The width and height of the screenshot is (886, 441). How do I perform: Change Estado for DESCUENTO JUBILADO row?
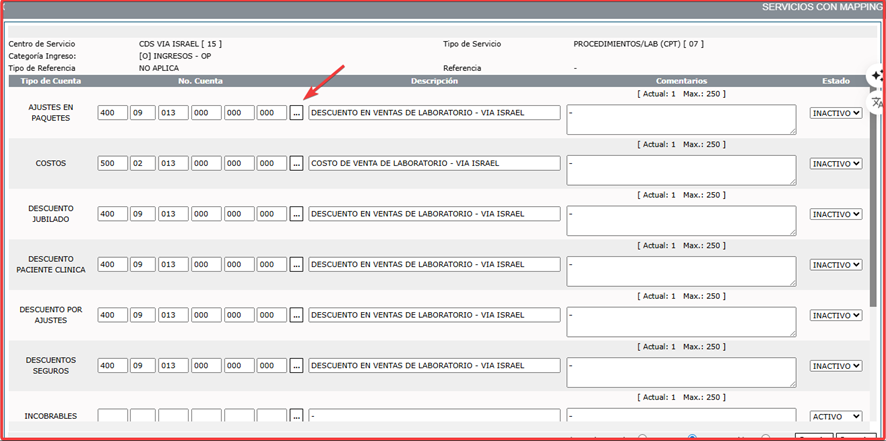tap(835, 214)
